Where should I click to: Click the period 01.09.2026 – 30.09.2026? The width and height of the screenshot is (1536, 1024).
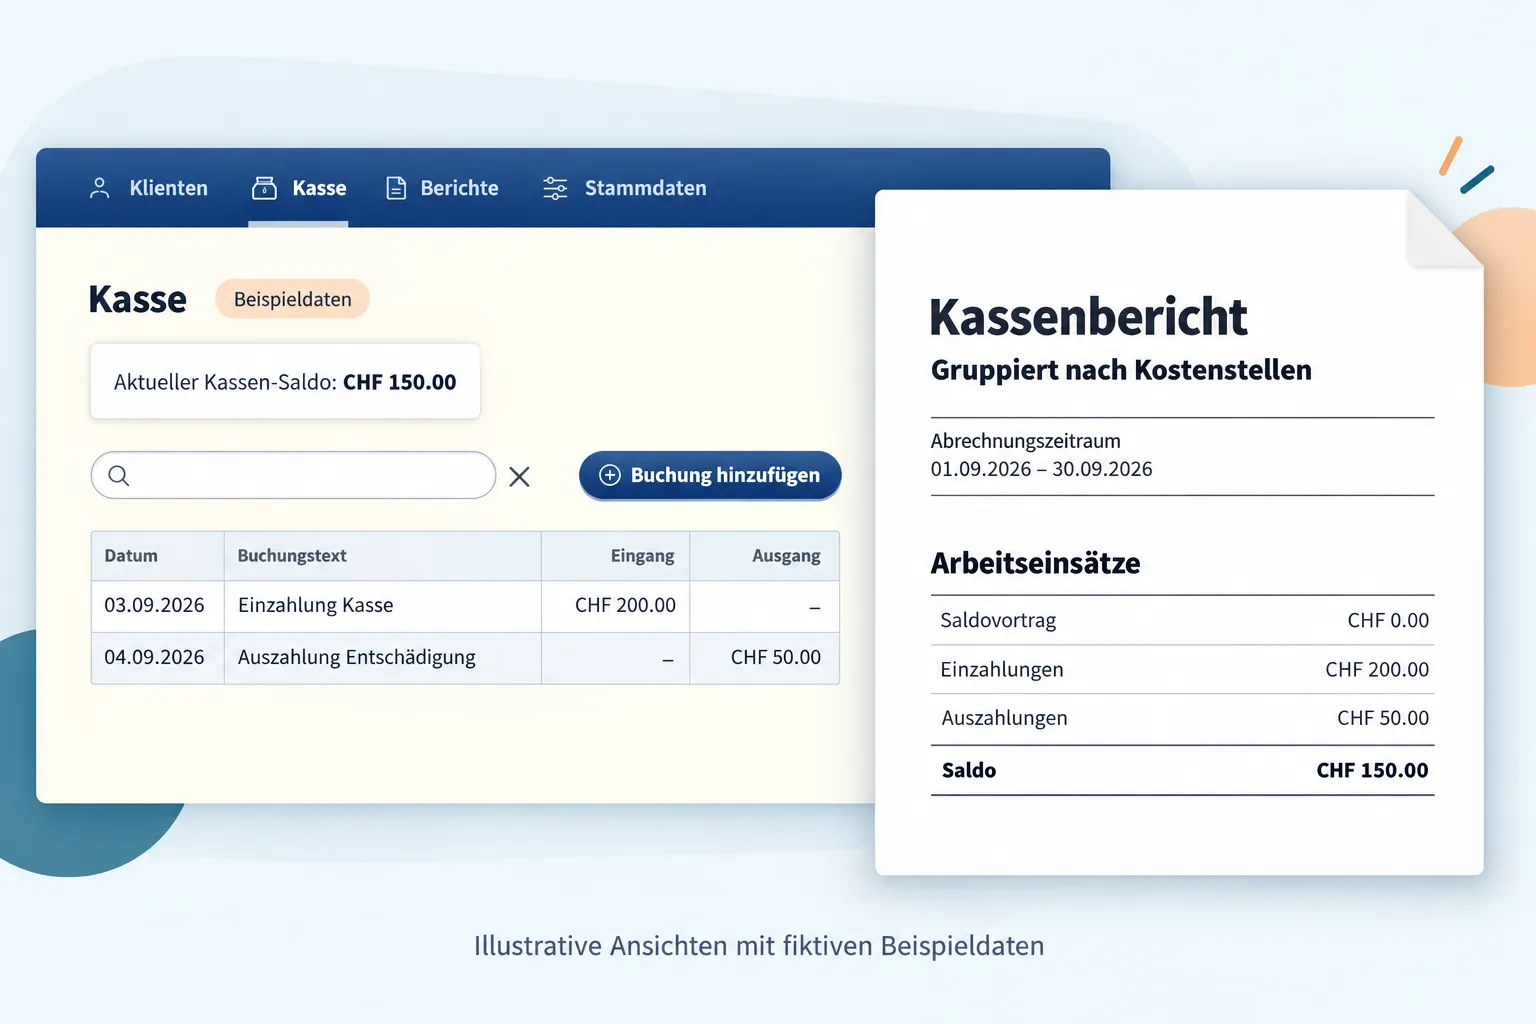[x=1041, y=469]
